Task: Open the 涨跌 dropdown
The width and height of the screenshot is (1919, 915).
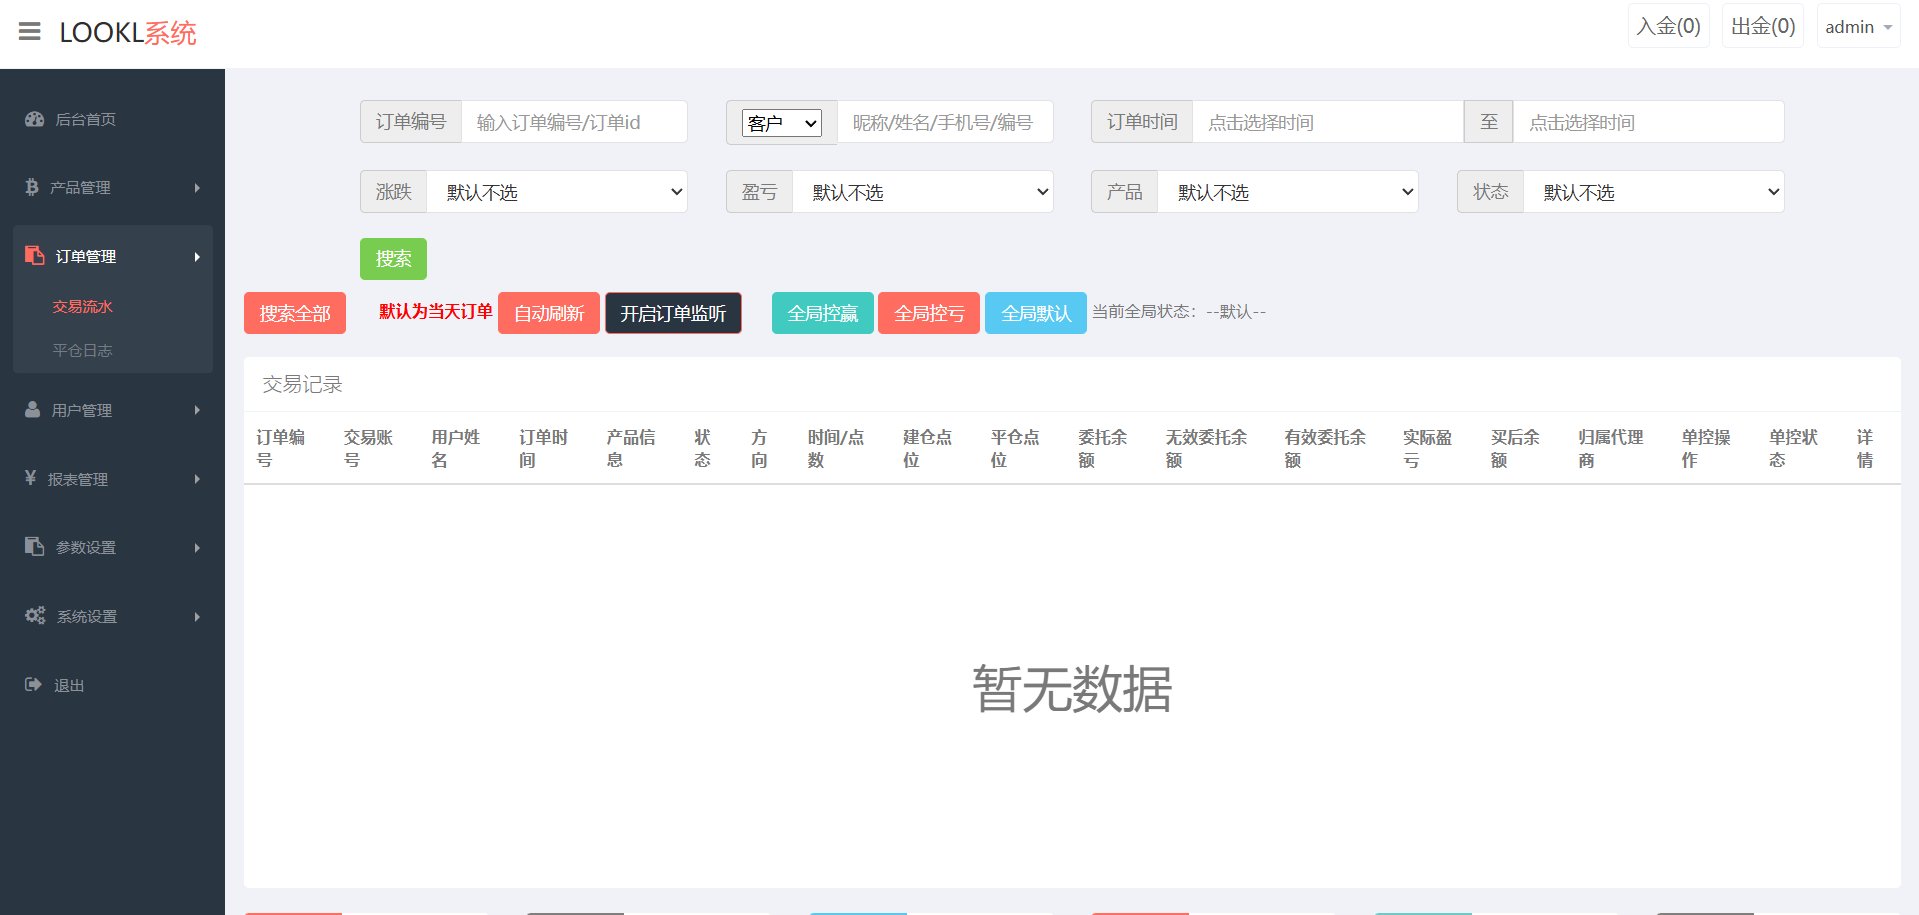Action: [x=557, y=192]
